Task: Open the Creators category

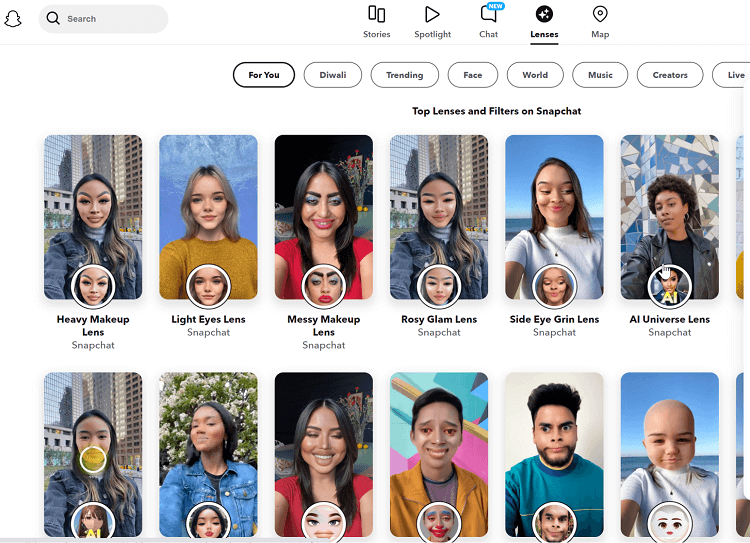Action: pos(670,75)
